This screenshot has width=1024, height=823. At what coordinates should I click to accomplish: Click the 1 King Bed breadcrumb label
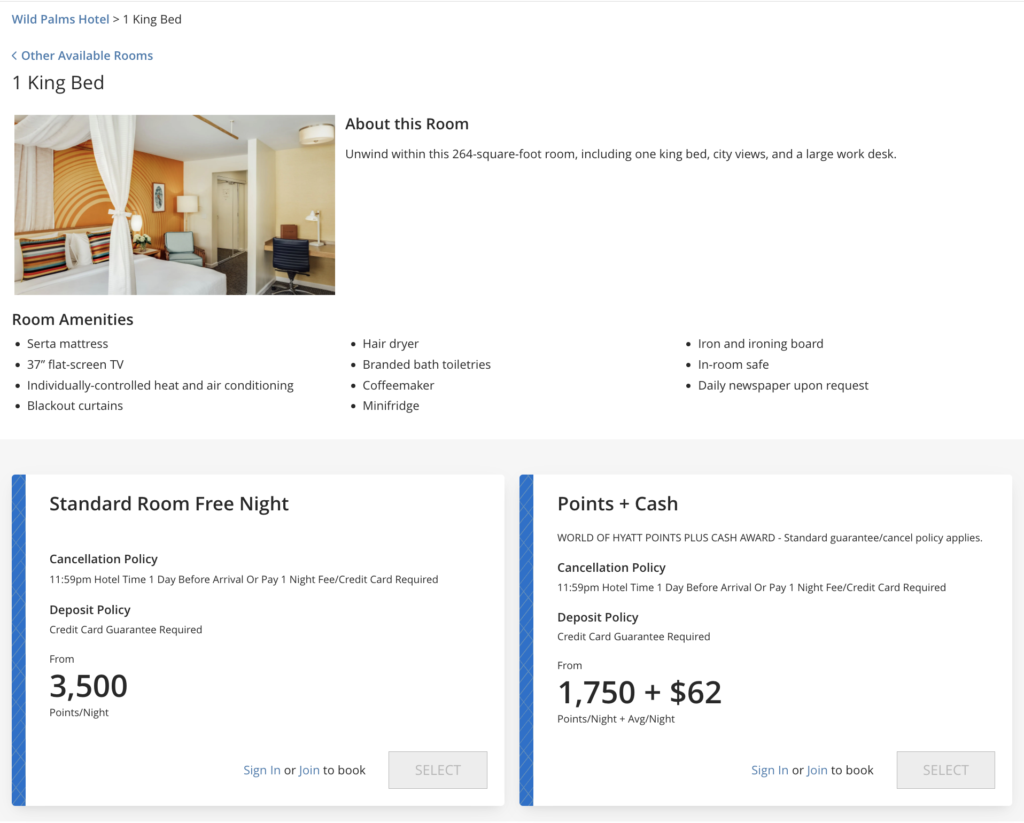point(152,18)
